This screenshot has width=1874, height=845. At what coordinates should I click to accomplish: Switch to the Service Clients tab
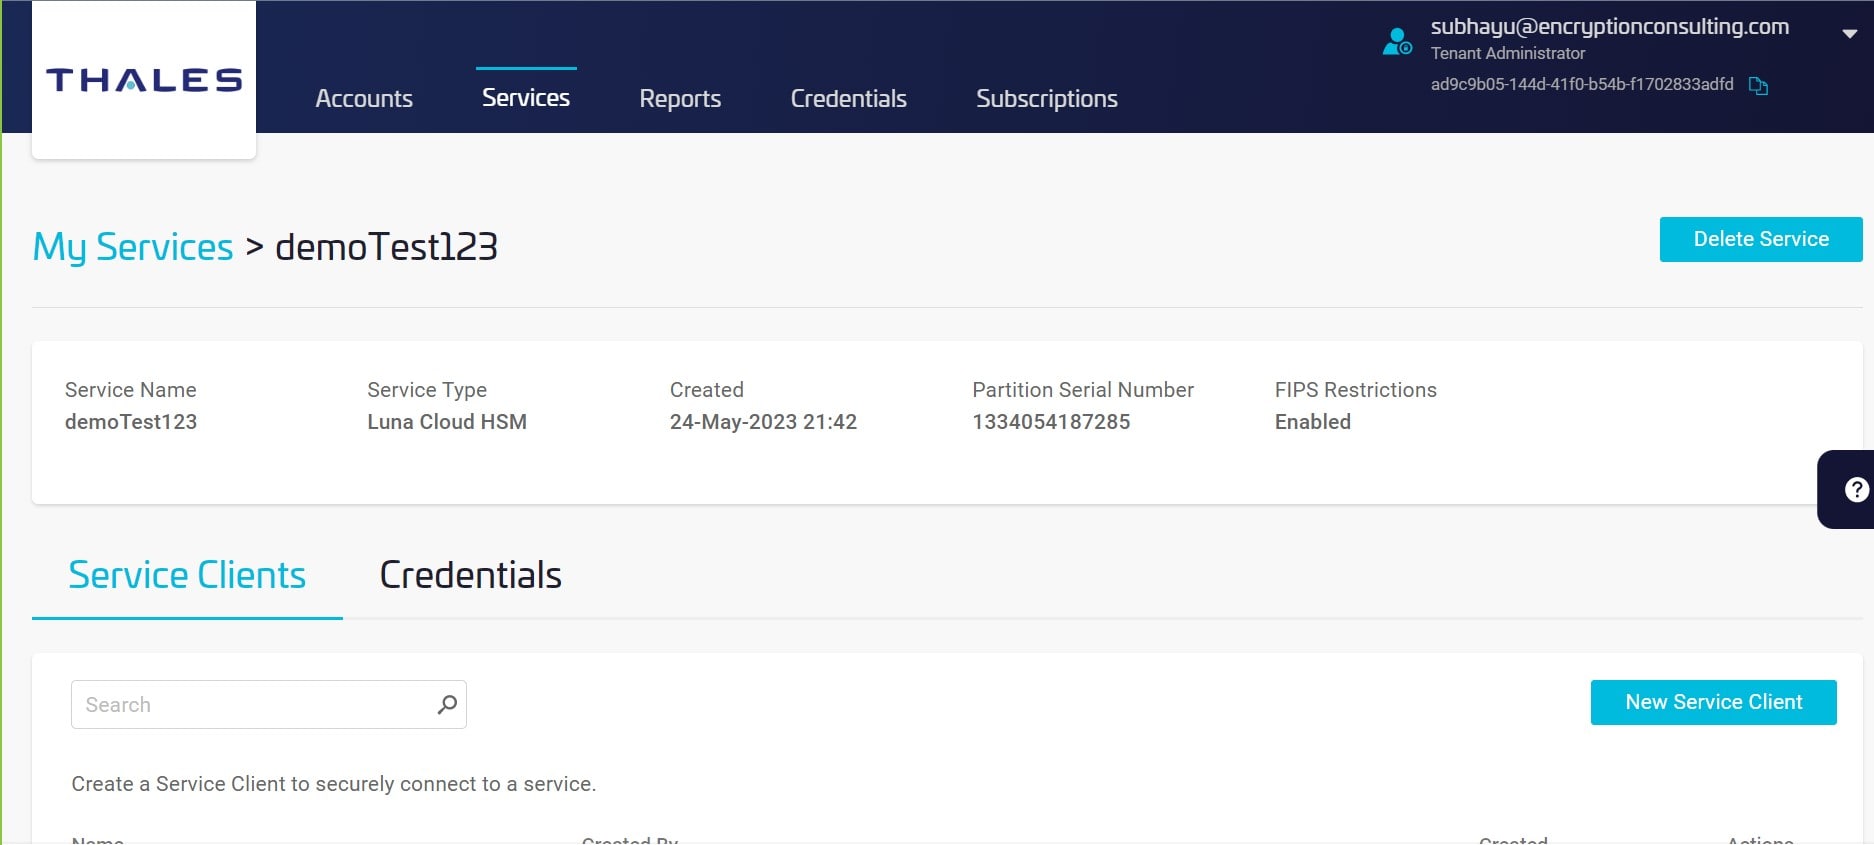pyautogui.click(x=187, y=575)
